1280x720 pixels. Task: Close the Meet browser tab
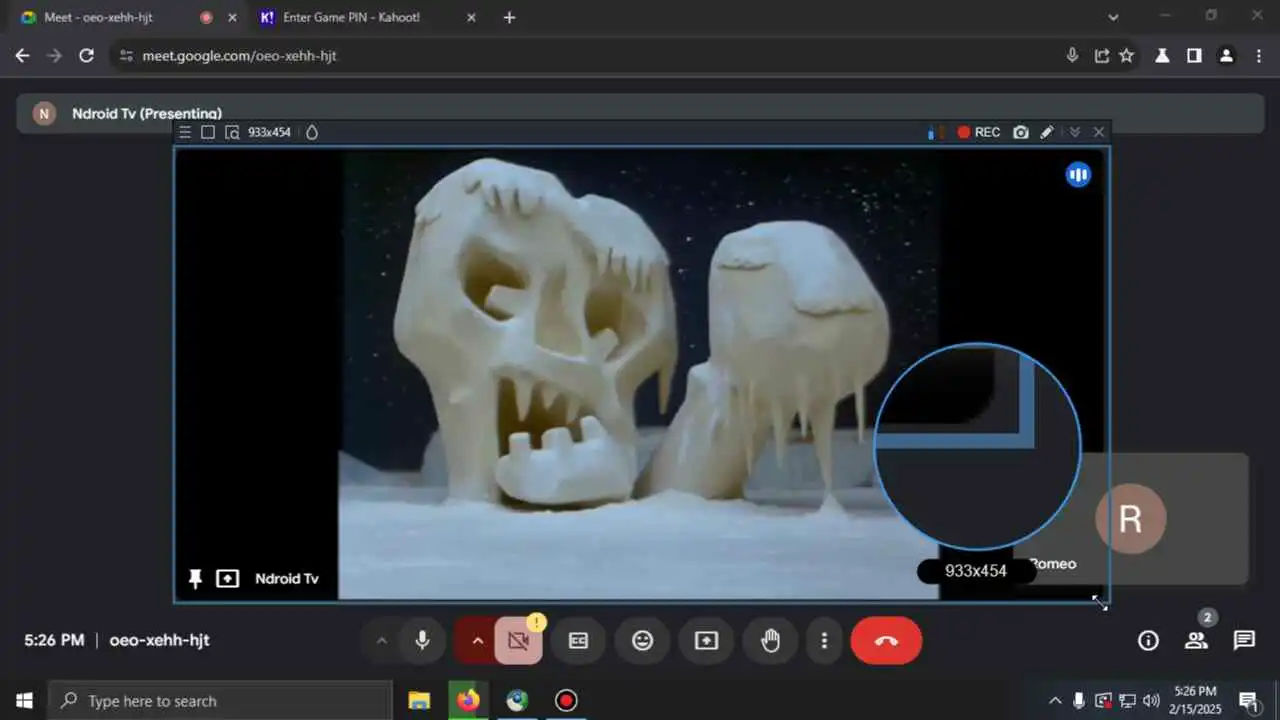pyautogui.click(x=232, y=17)
